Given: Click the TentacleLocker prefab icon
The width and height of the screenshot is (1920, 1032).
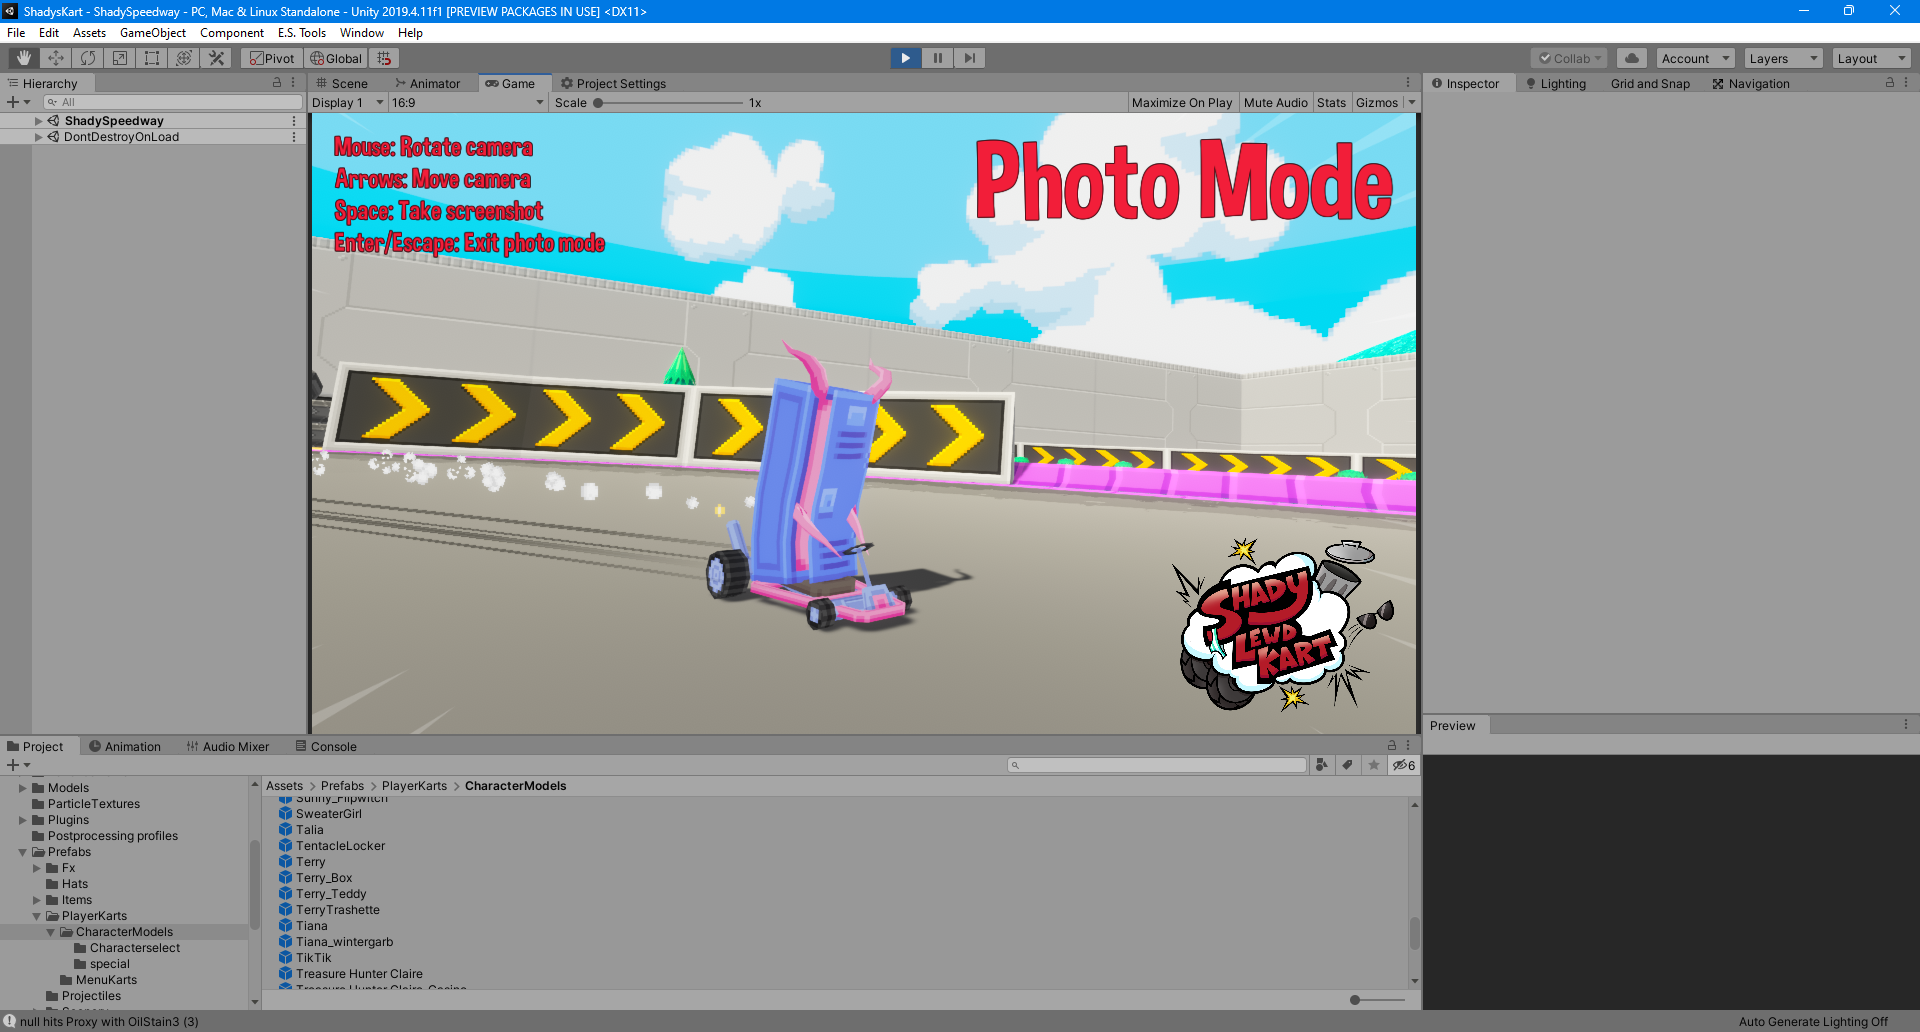Looking at the screenshot, I should click(x=285, y=846).
